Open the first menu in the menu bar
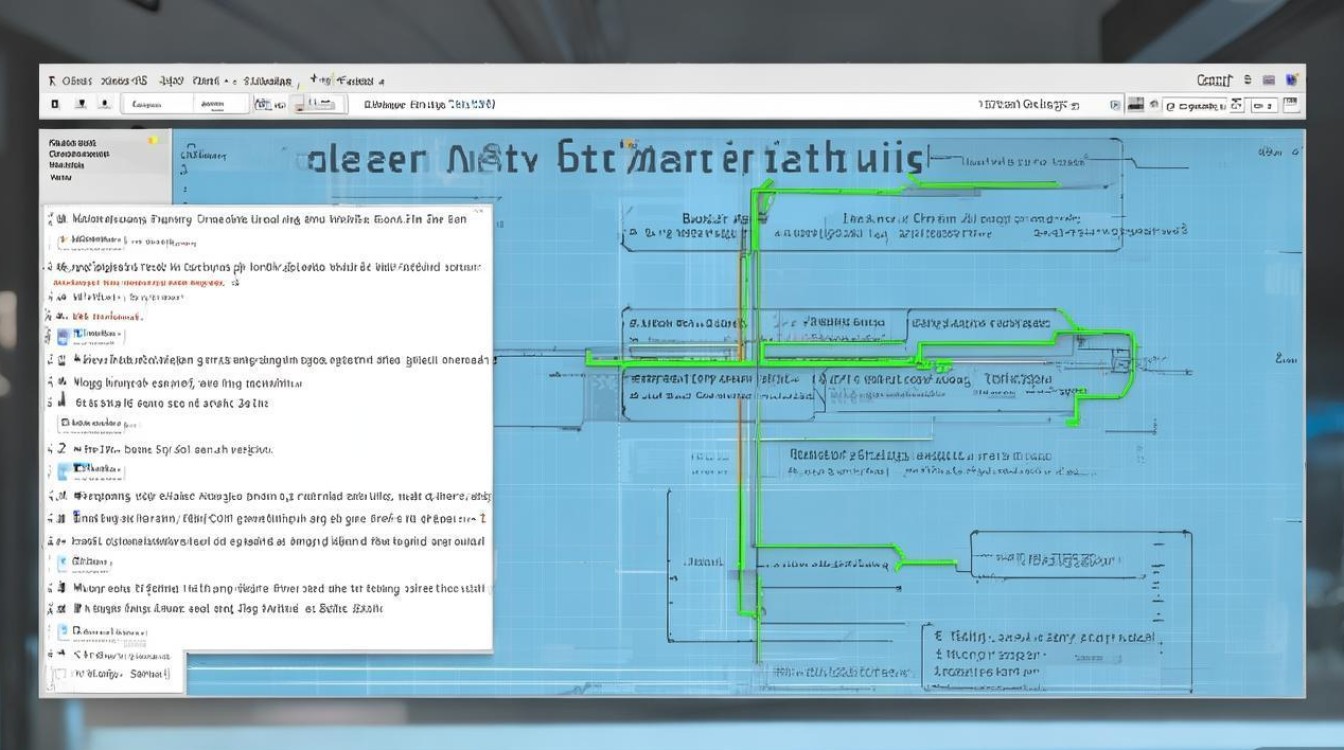Viewport: 1344px width, 750px height. coord(76,81)
